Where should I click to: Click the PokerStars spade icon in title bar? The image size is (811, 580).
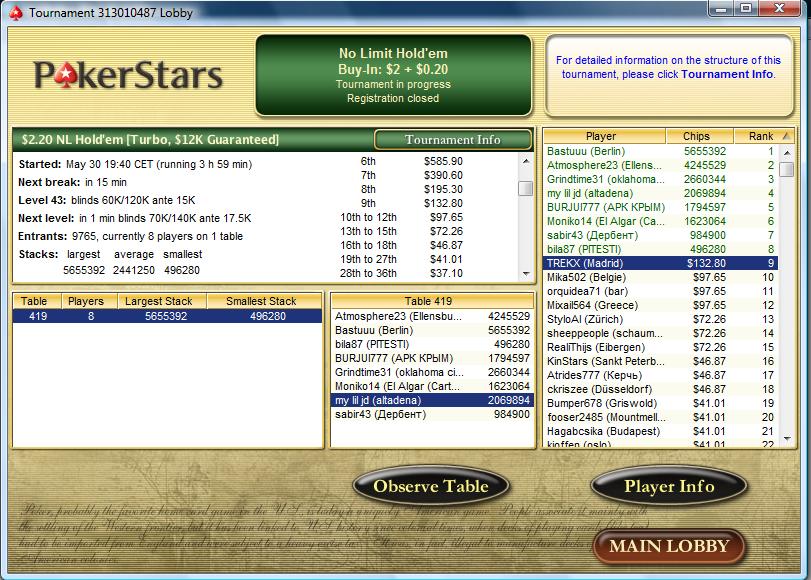click(16, 13)
